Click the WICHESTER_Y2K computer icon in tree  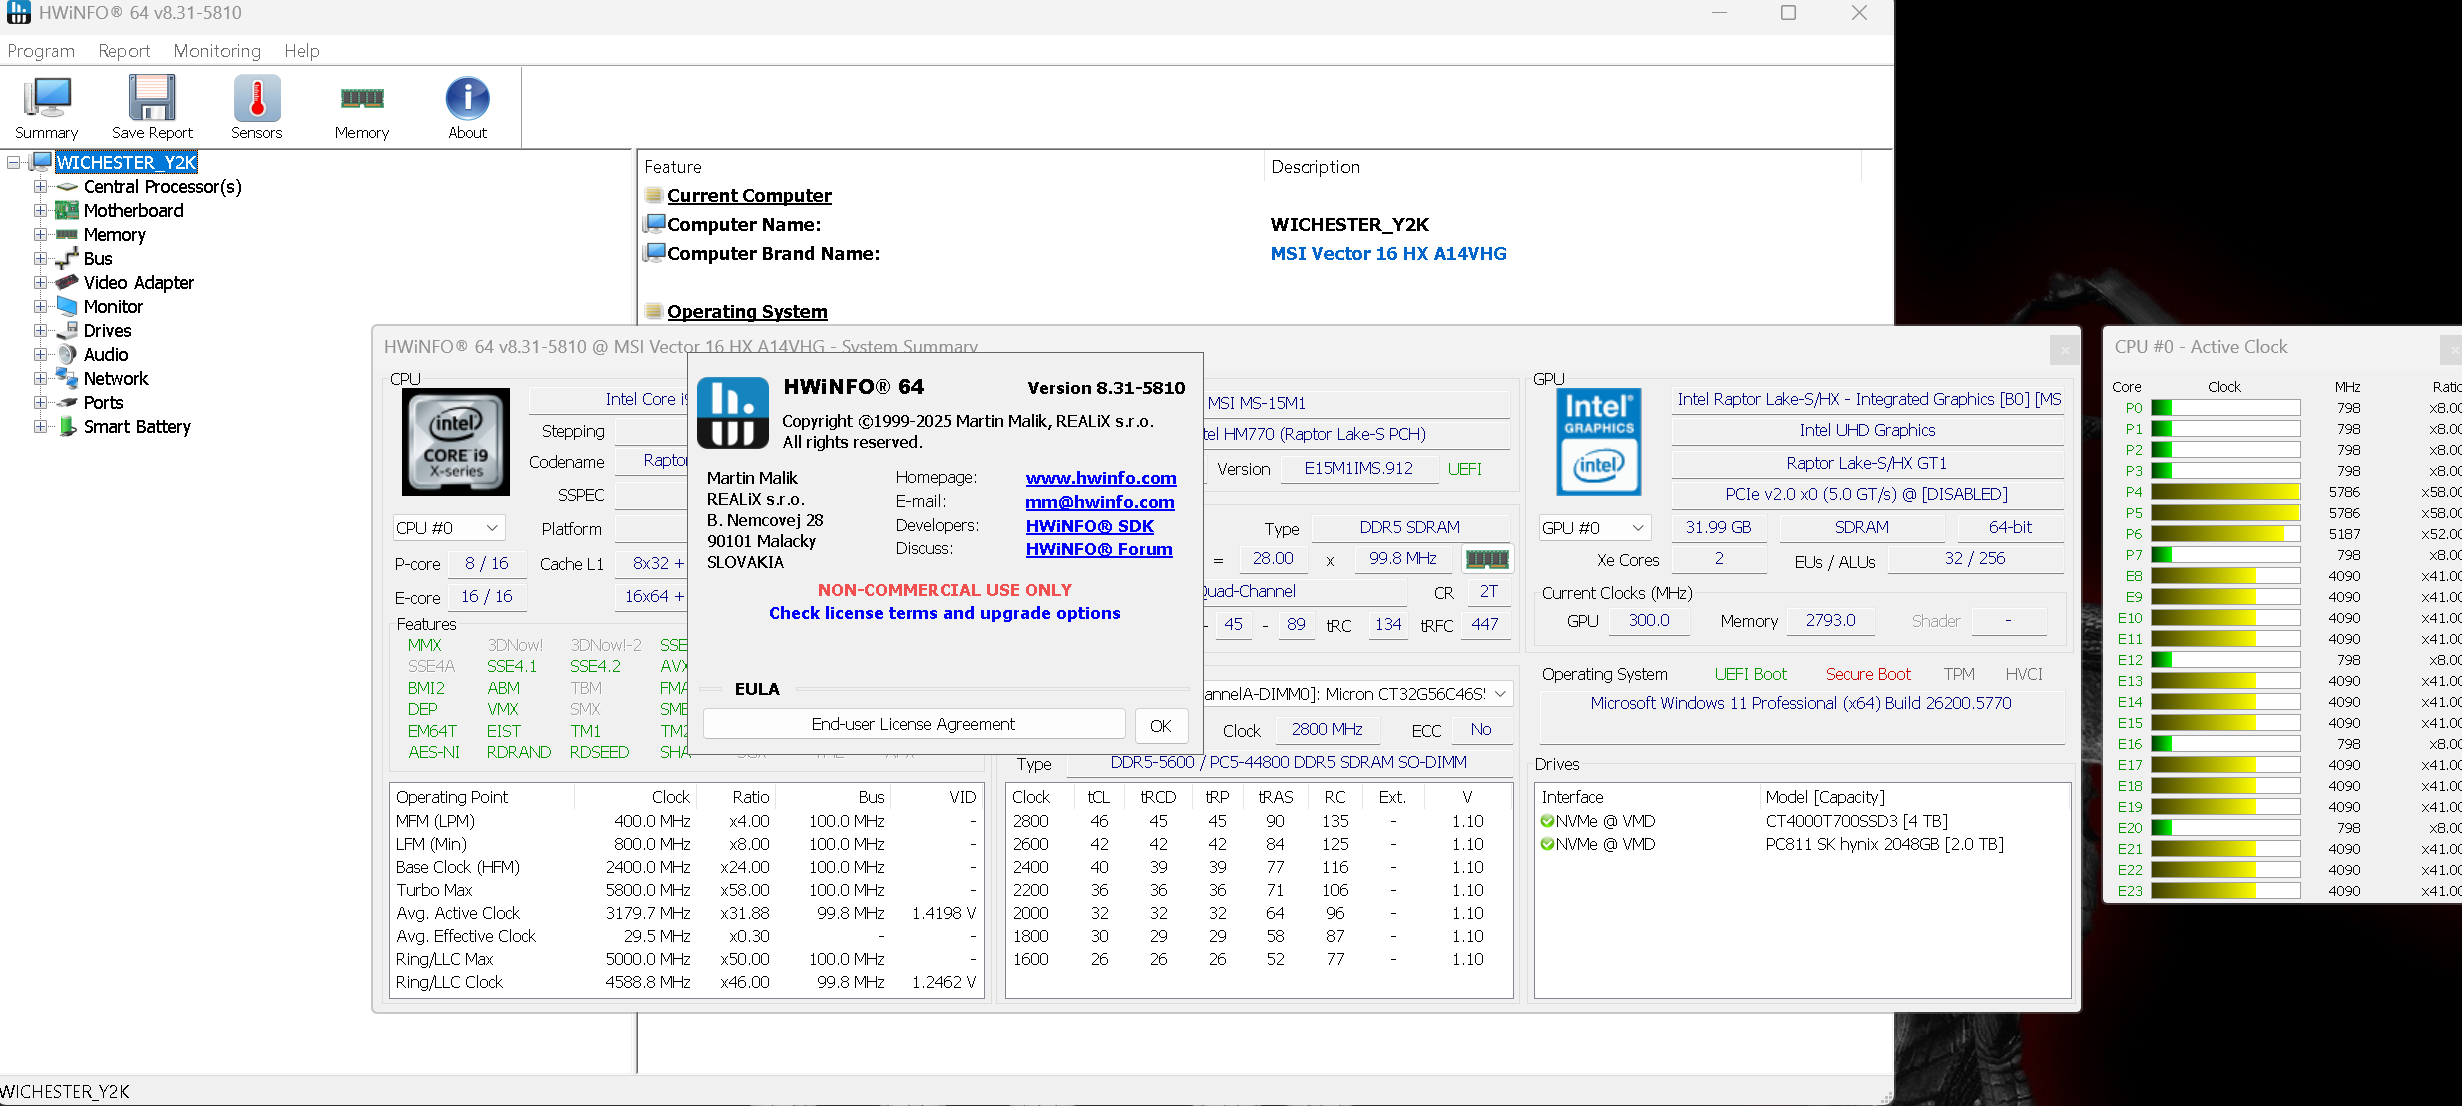coord(41,162)
